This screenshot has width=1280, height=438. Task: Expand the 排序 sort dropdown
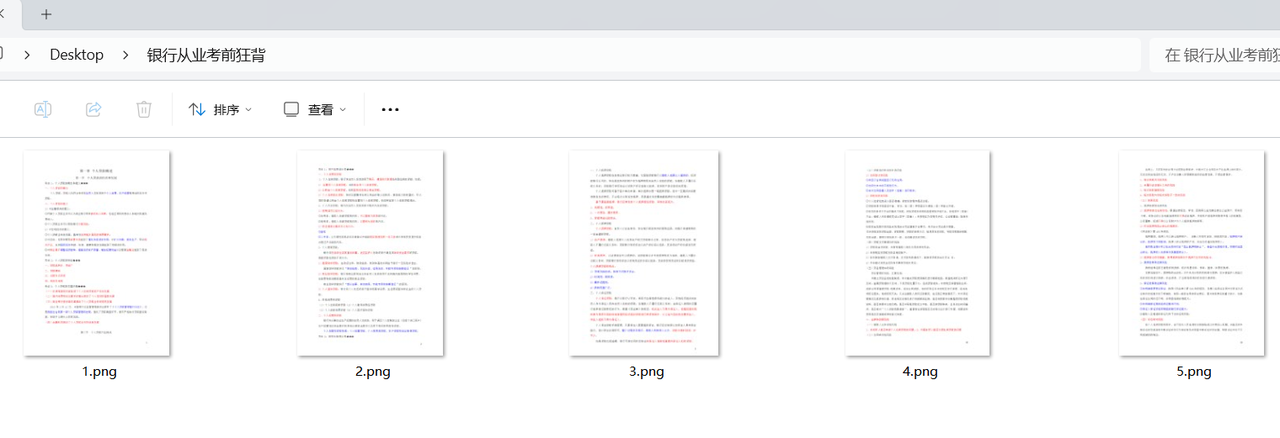(220, 109)
